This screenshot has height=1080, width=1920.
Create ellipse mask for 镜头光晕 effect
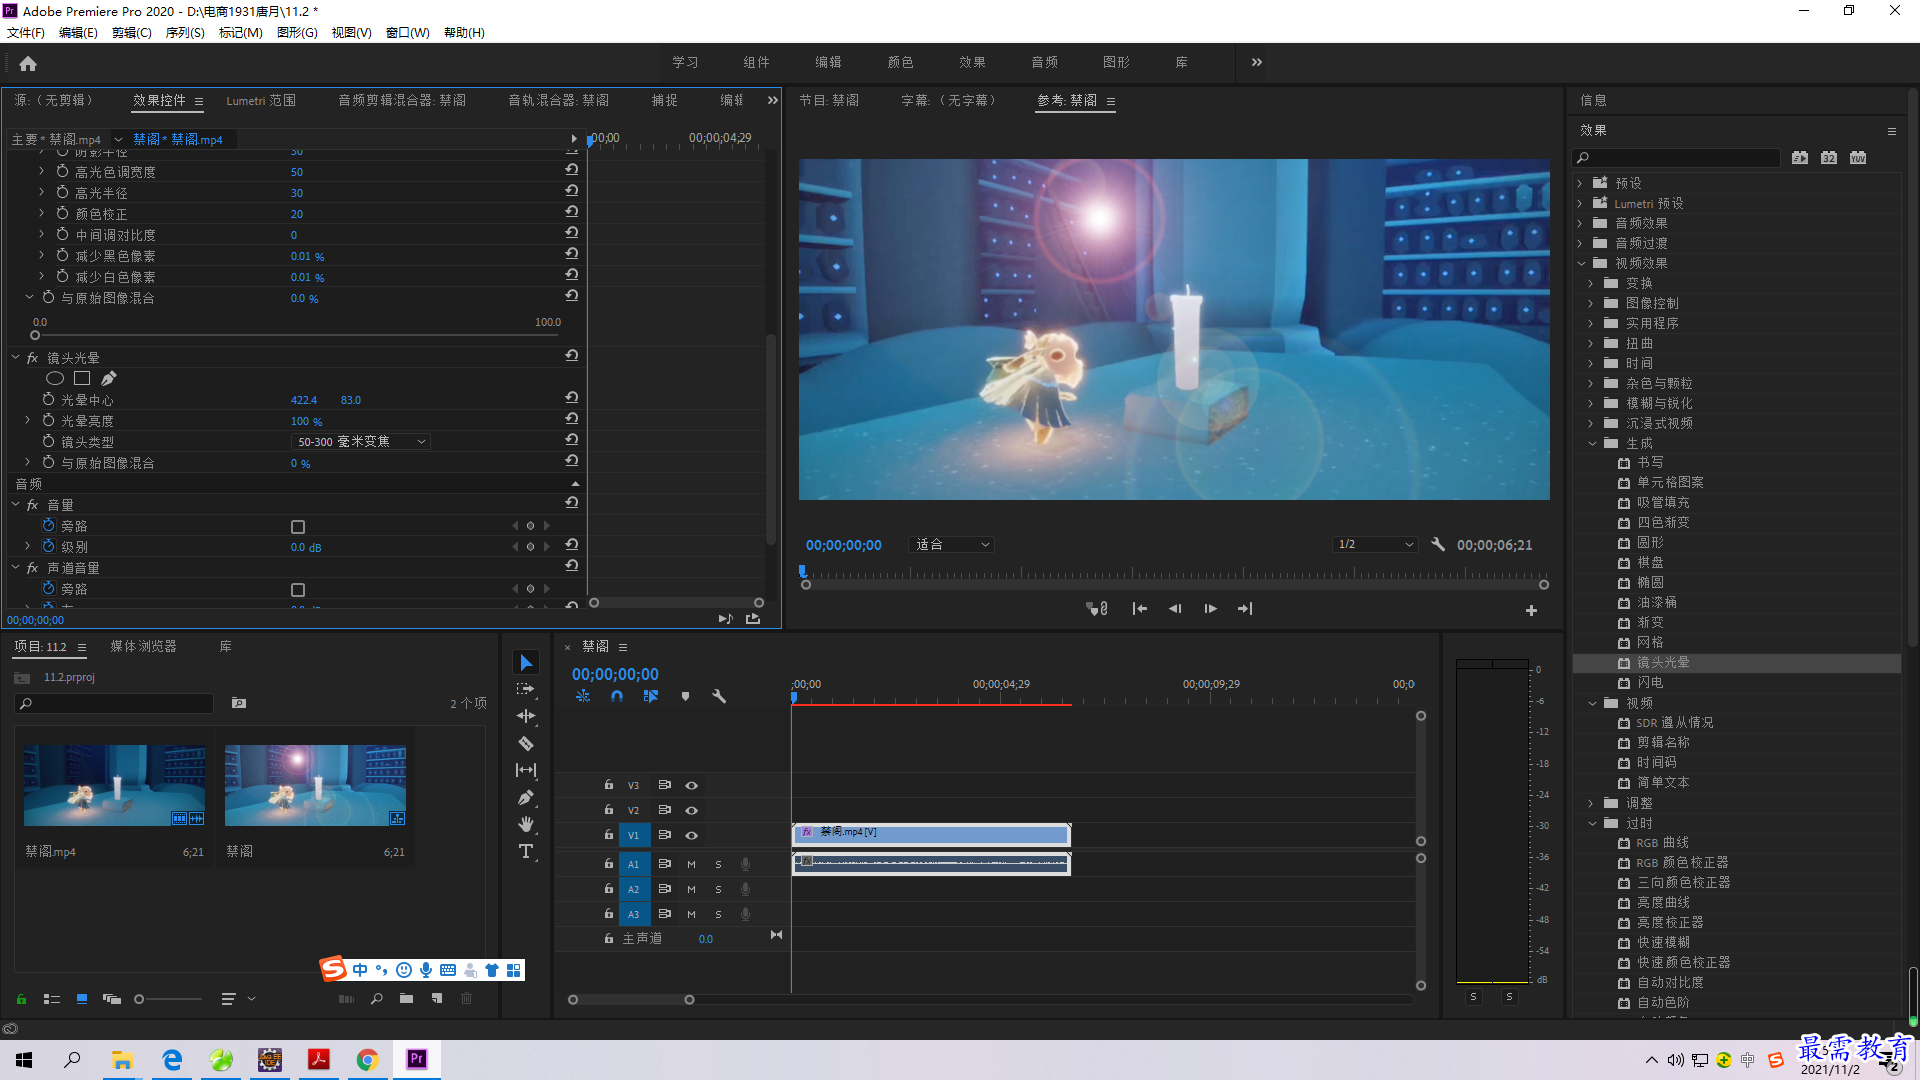[x=55, y=379]
